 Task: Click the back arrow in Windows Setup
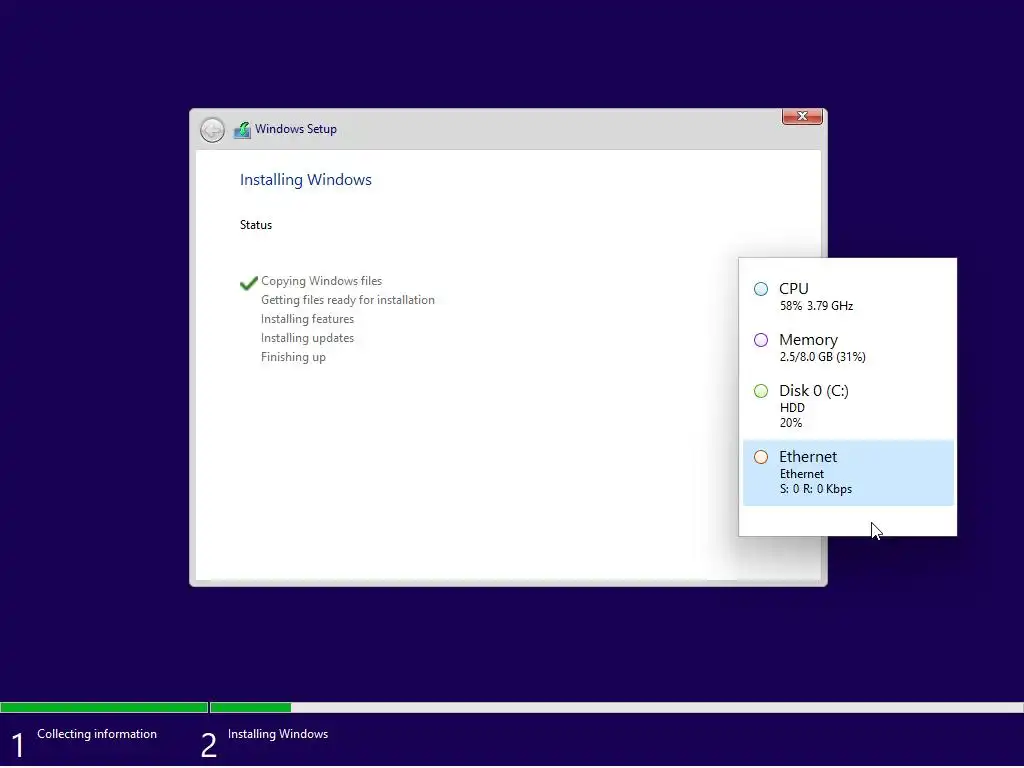click(x=212, y=130)
